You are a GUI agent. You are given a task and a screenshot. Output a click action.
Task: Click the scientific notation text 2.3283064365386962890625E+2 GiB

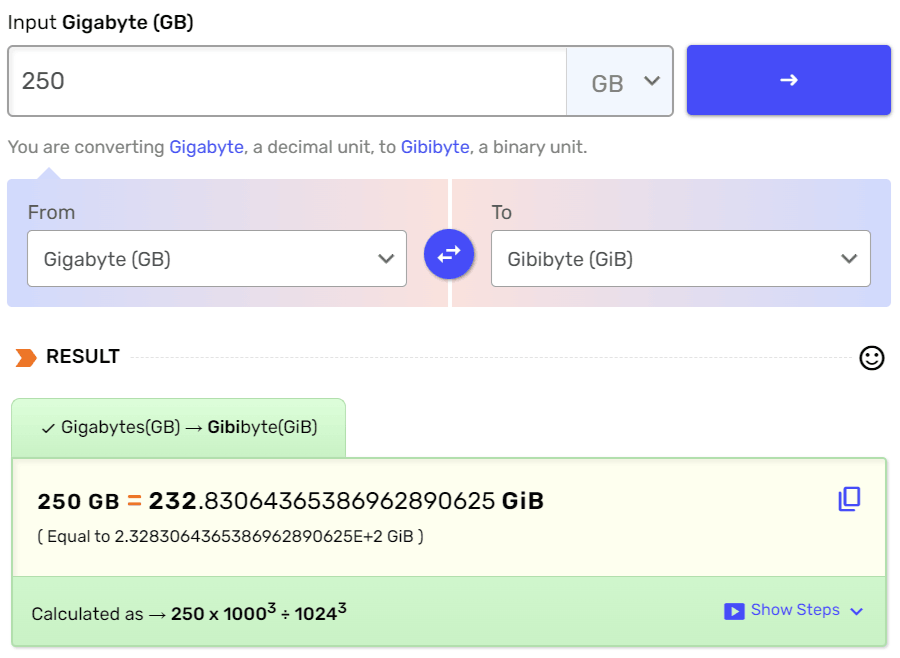pyautogui.click(x=263, y=536)
